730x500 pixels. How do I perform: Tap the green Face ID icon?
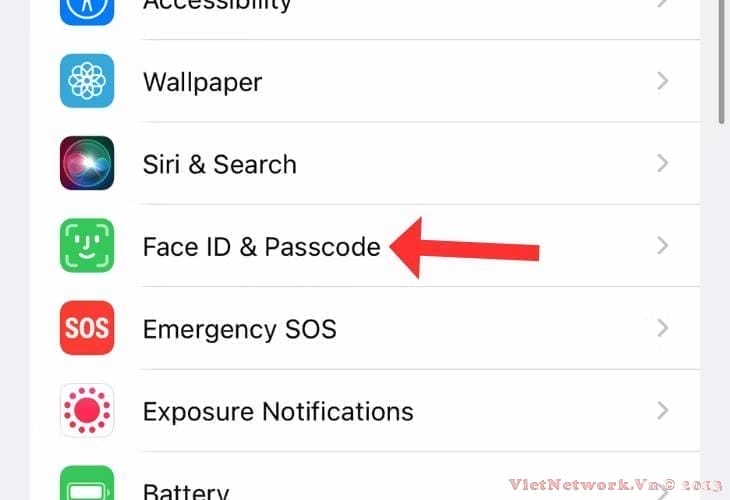[87, 246]
